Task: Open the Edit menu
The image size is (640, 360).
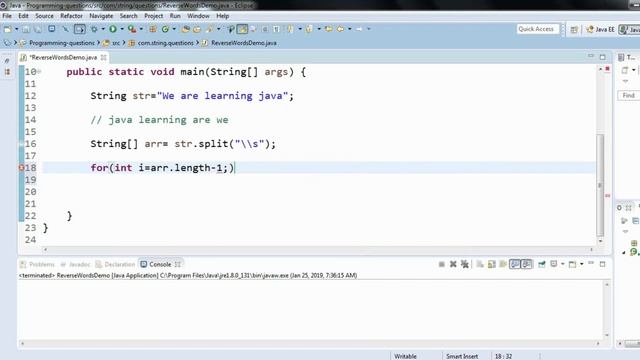Action: point(23,16)
